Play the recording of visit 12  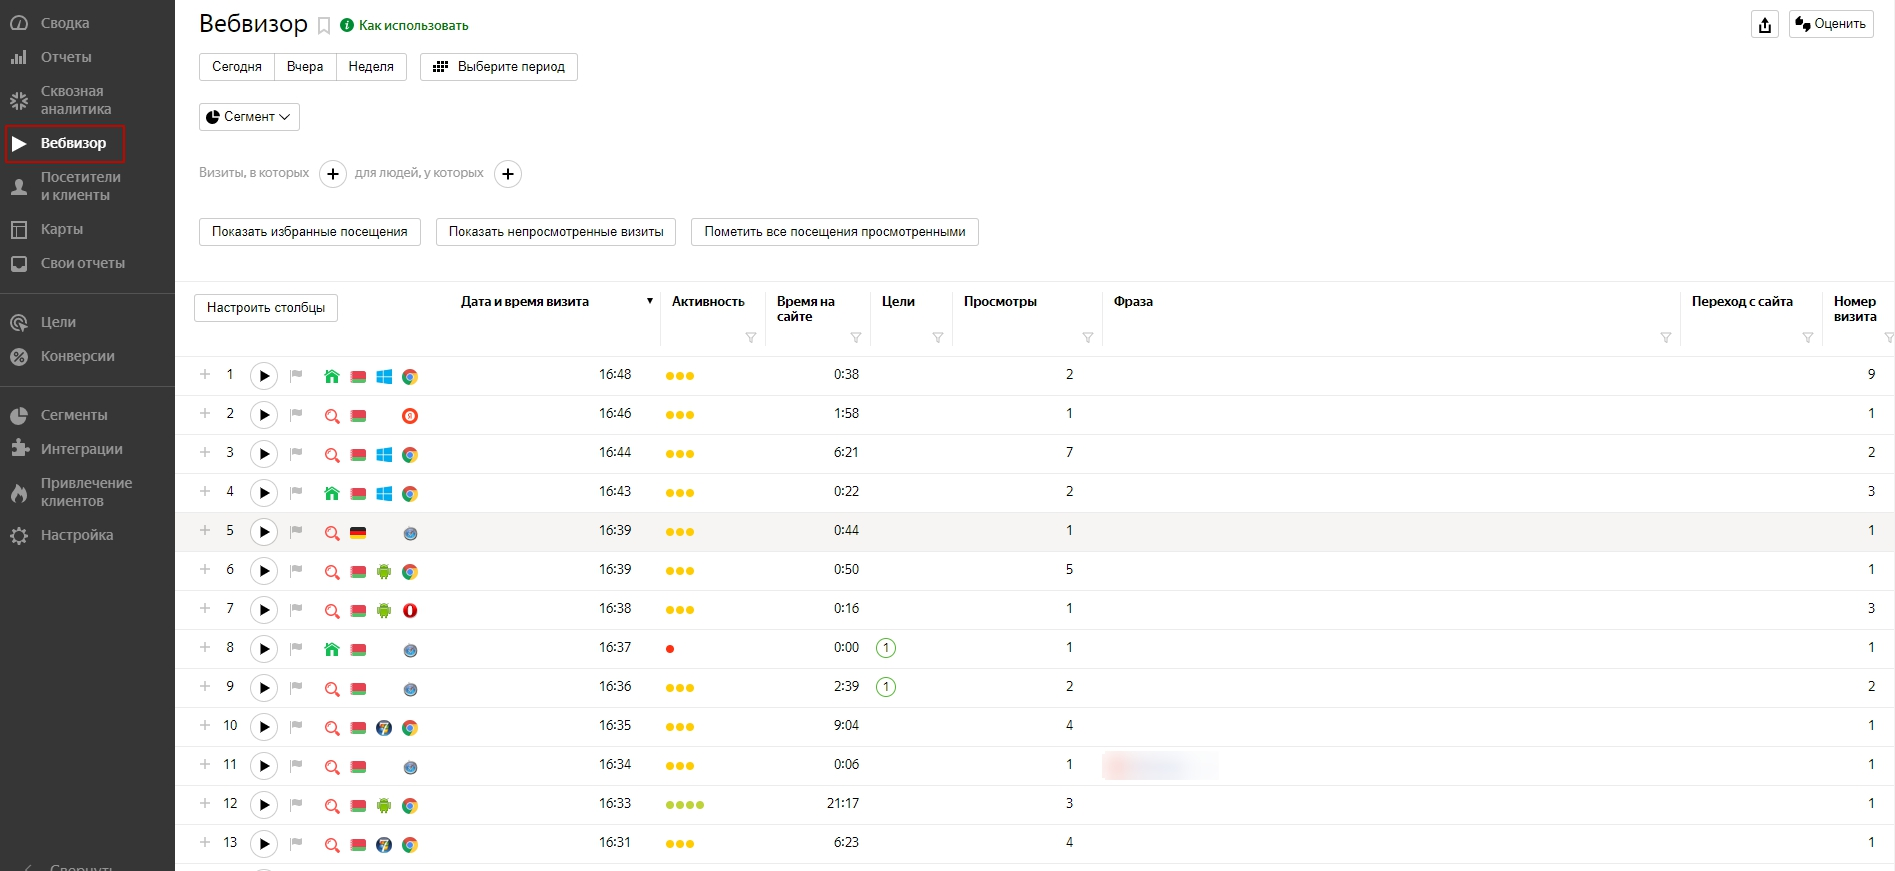click(x=264, y=805)
